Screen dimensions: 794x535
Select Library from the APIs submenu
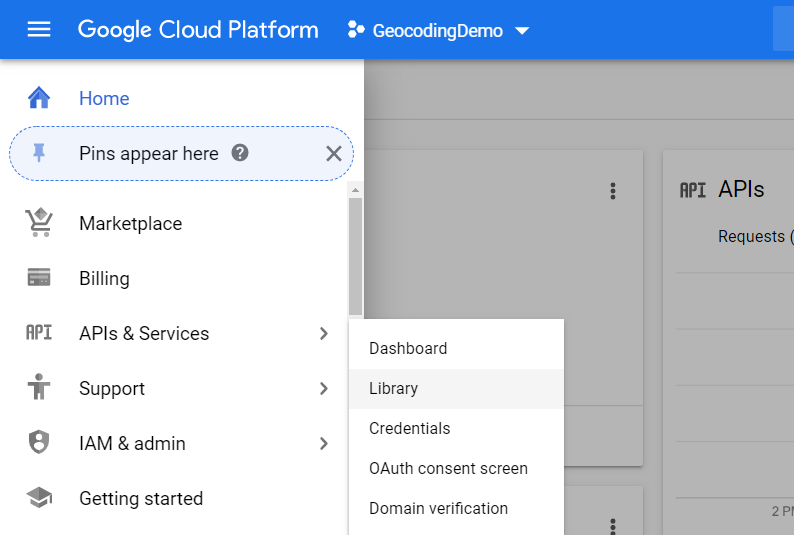point(394,388)
